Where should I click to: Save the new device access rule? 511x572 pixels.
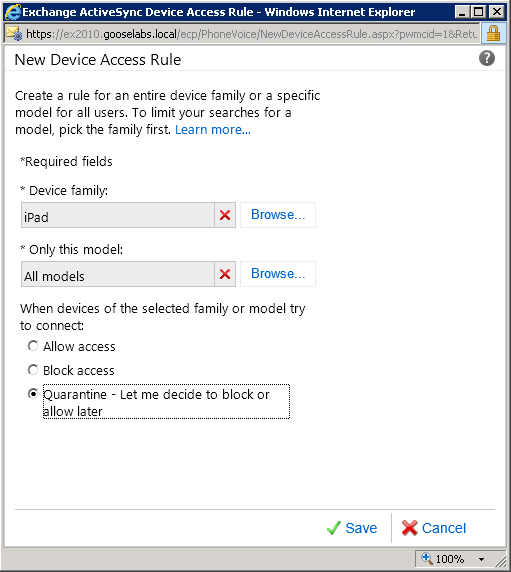coord(352,528)
